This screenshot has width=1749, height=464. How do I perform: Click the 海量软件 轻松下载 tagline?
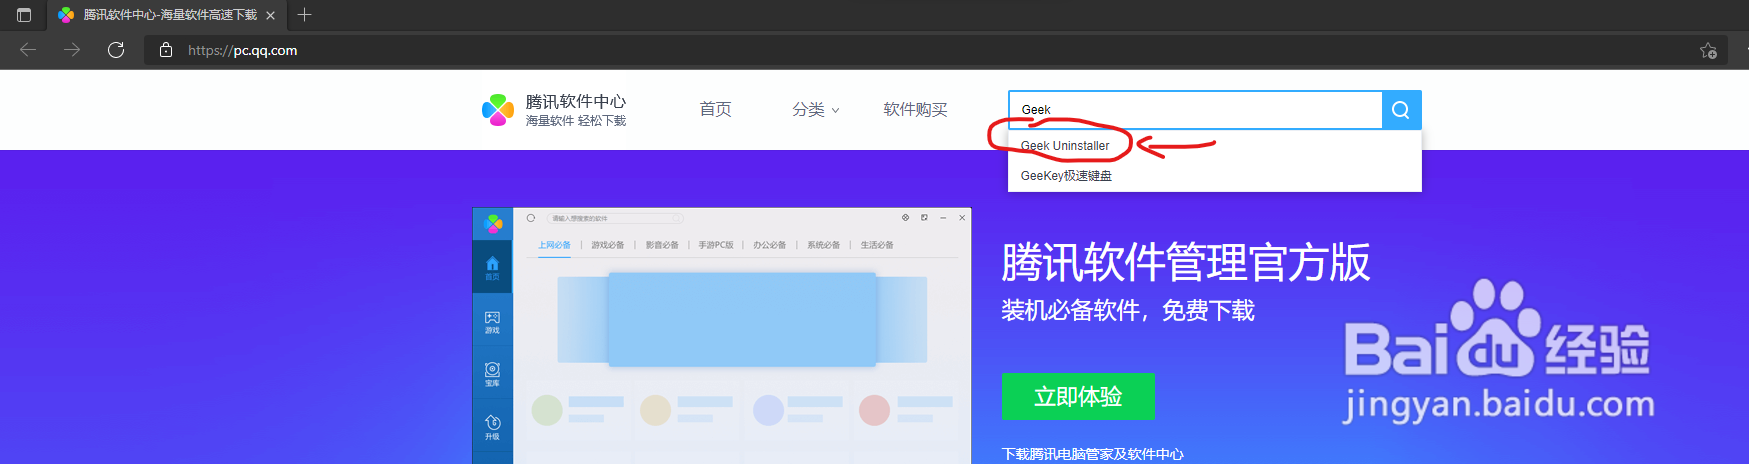[x=576, y=121]
